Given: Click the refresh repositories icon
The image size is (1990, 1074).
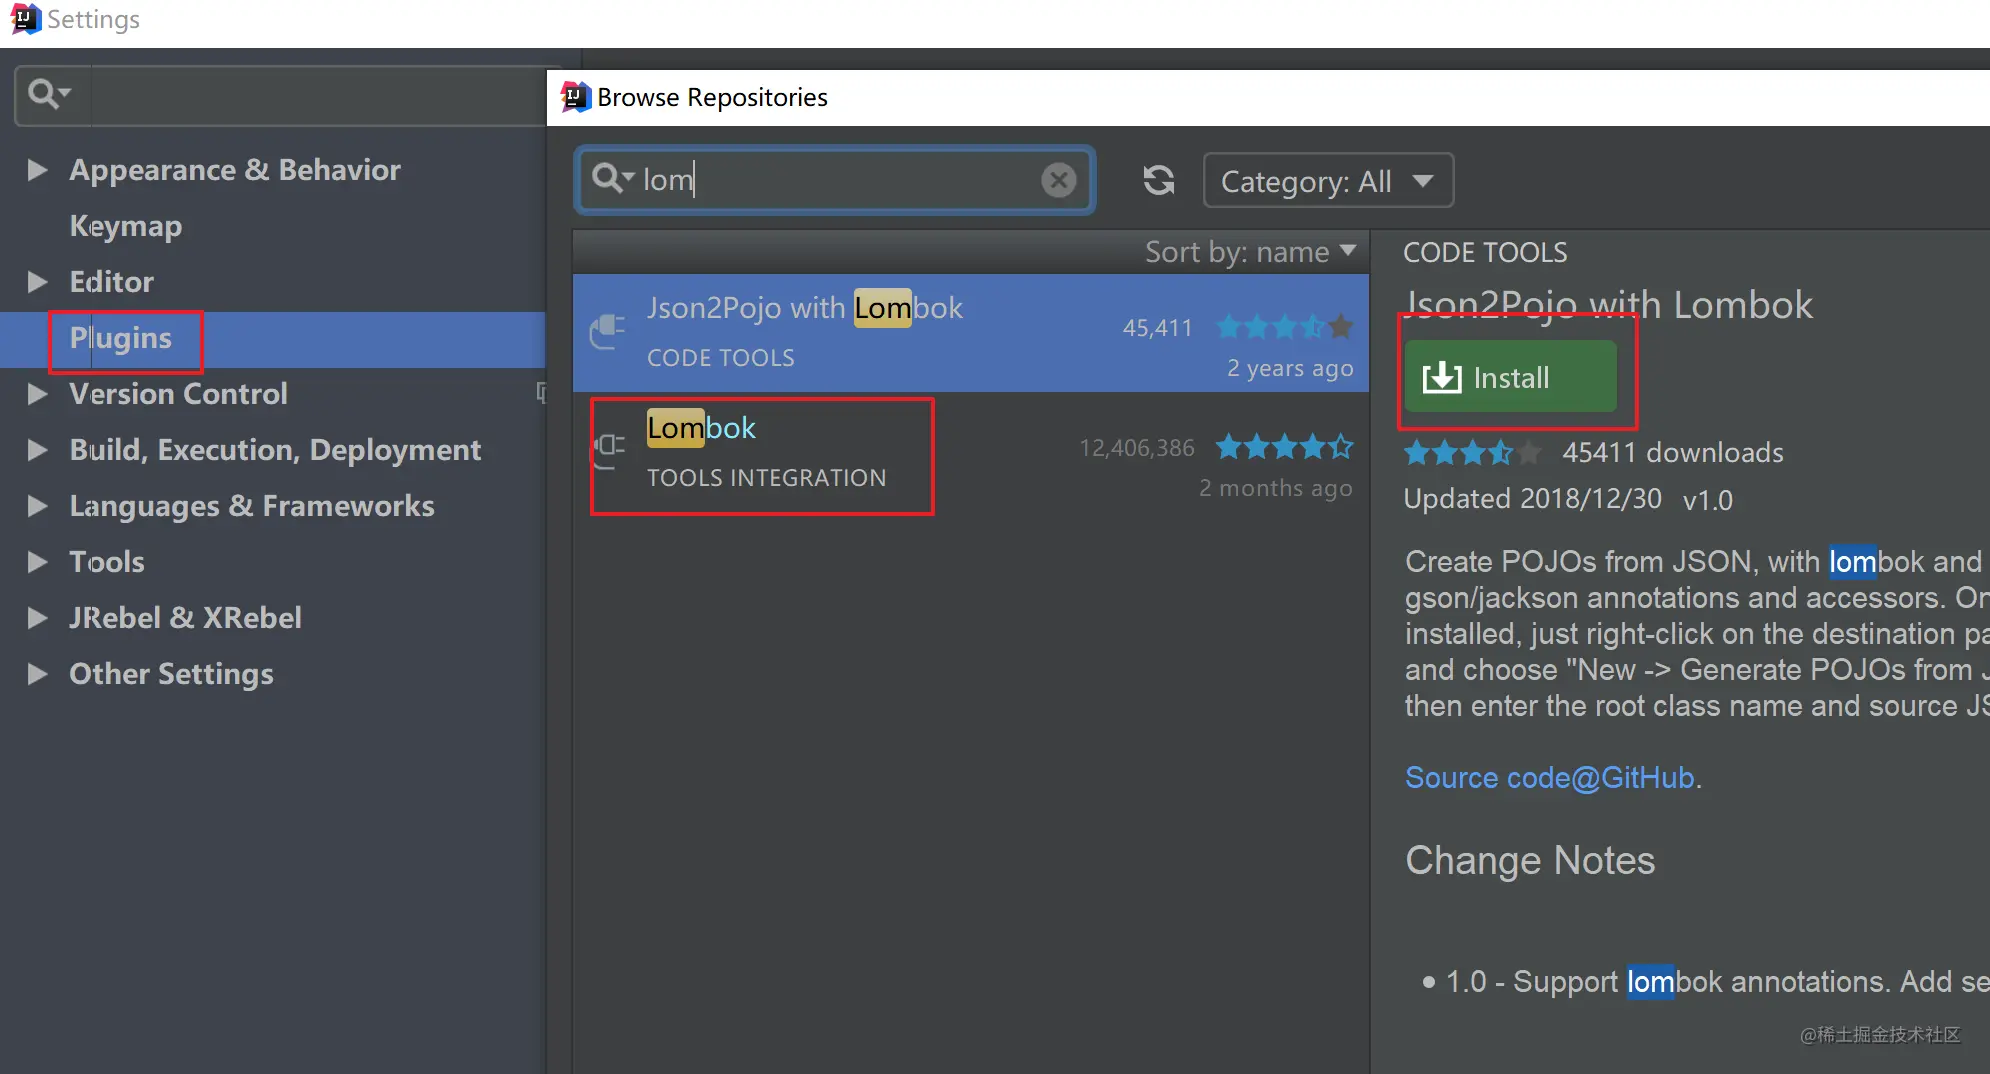Looking at the screenshot, I should pos(1159,180).
